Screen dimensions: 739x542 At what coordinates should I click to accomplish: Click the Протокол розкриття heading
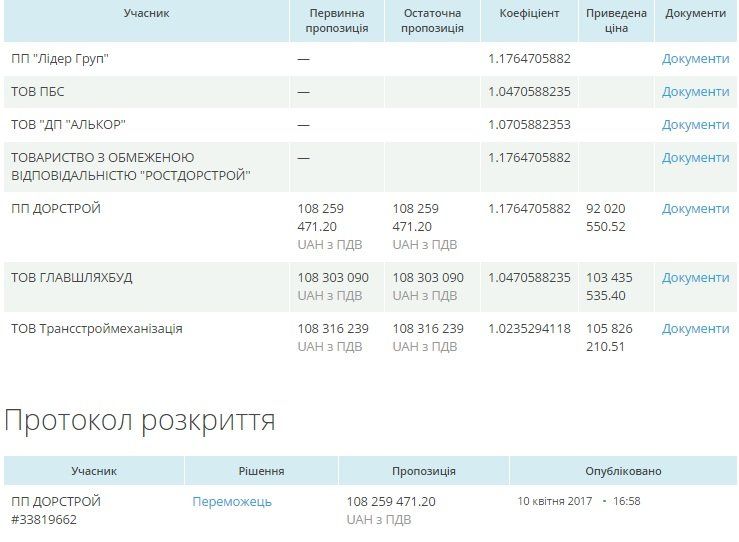(140, 420)
